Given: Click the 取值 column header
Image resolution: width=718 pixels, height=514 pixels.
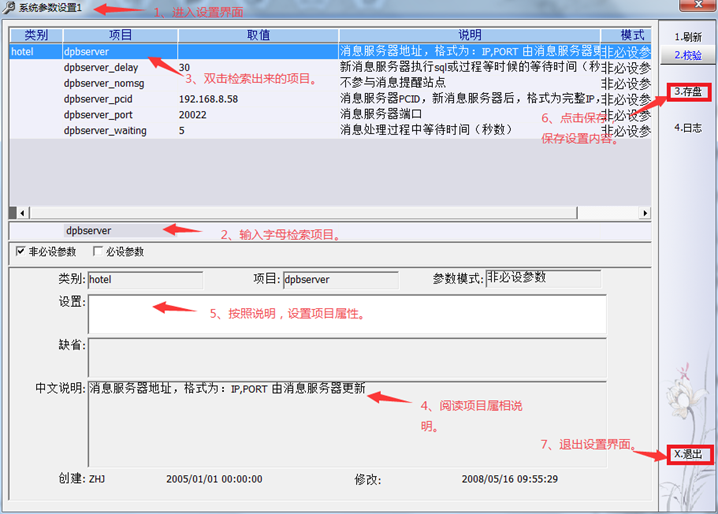Looking at the screenshot, I should click(x=257, y=35).
